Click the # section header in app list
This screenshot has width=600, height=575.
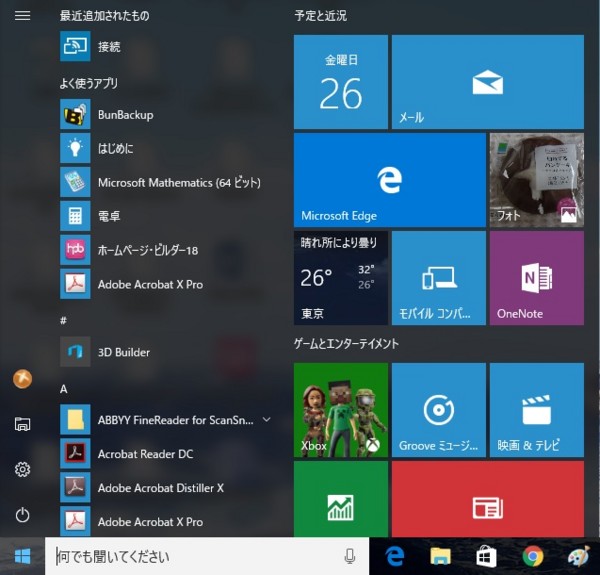click(64, 321)
